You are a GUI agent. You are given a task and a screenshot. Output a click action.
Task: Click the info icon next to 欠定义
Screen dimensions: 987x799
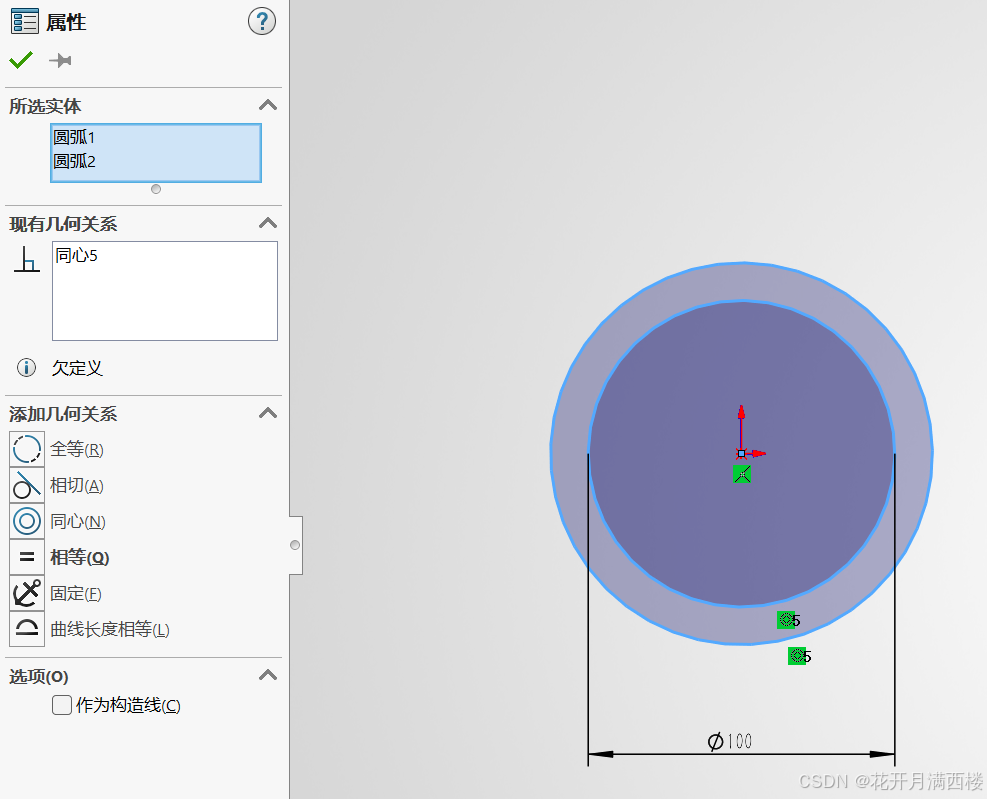(26, 368)
